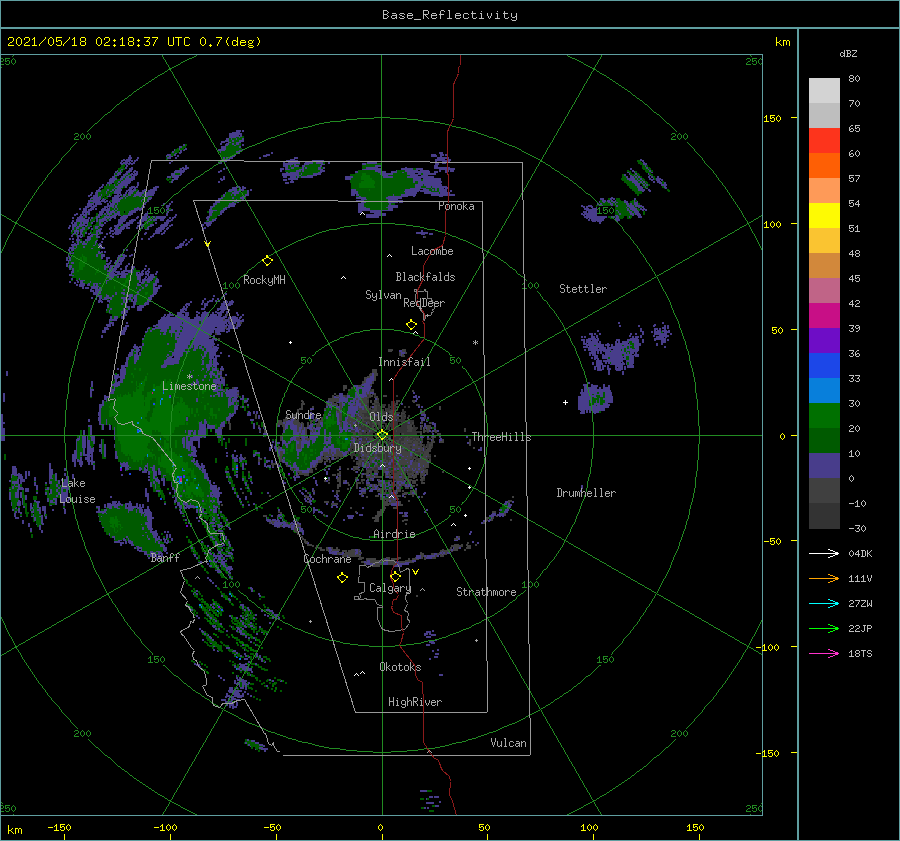Screen dimensions: 900x841
Task: Click the Lacombe label
Action: [x=432, y=251]
